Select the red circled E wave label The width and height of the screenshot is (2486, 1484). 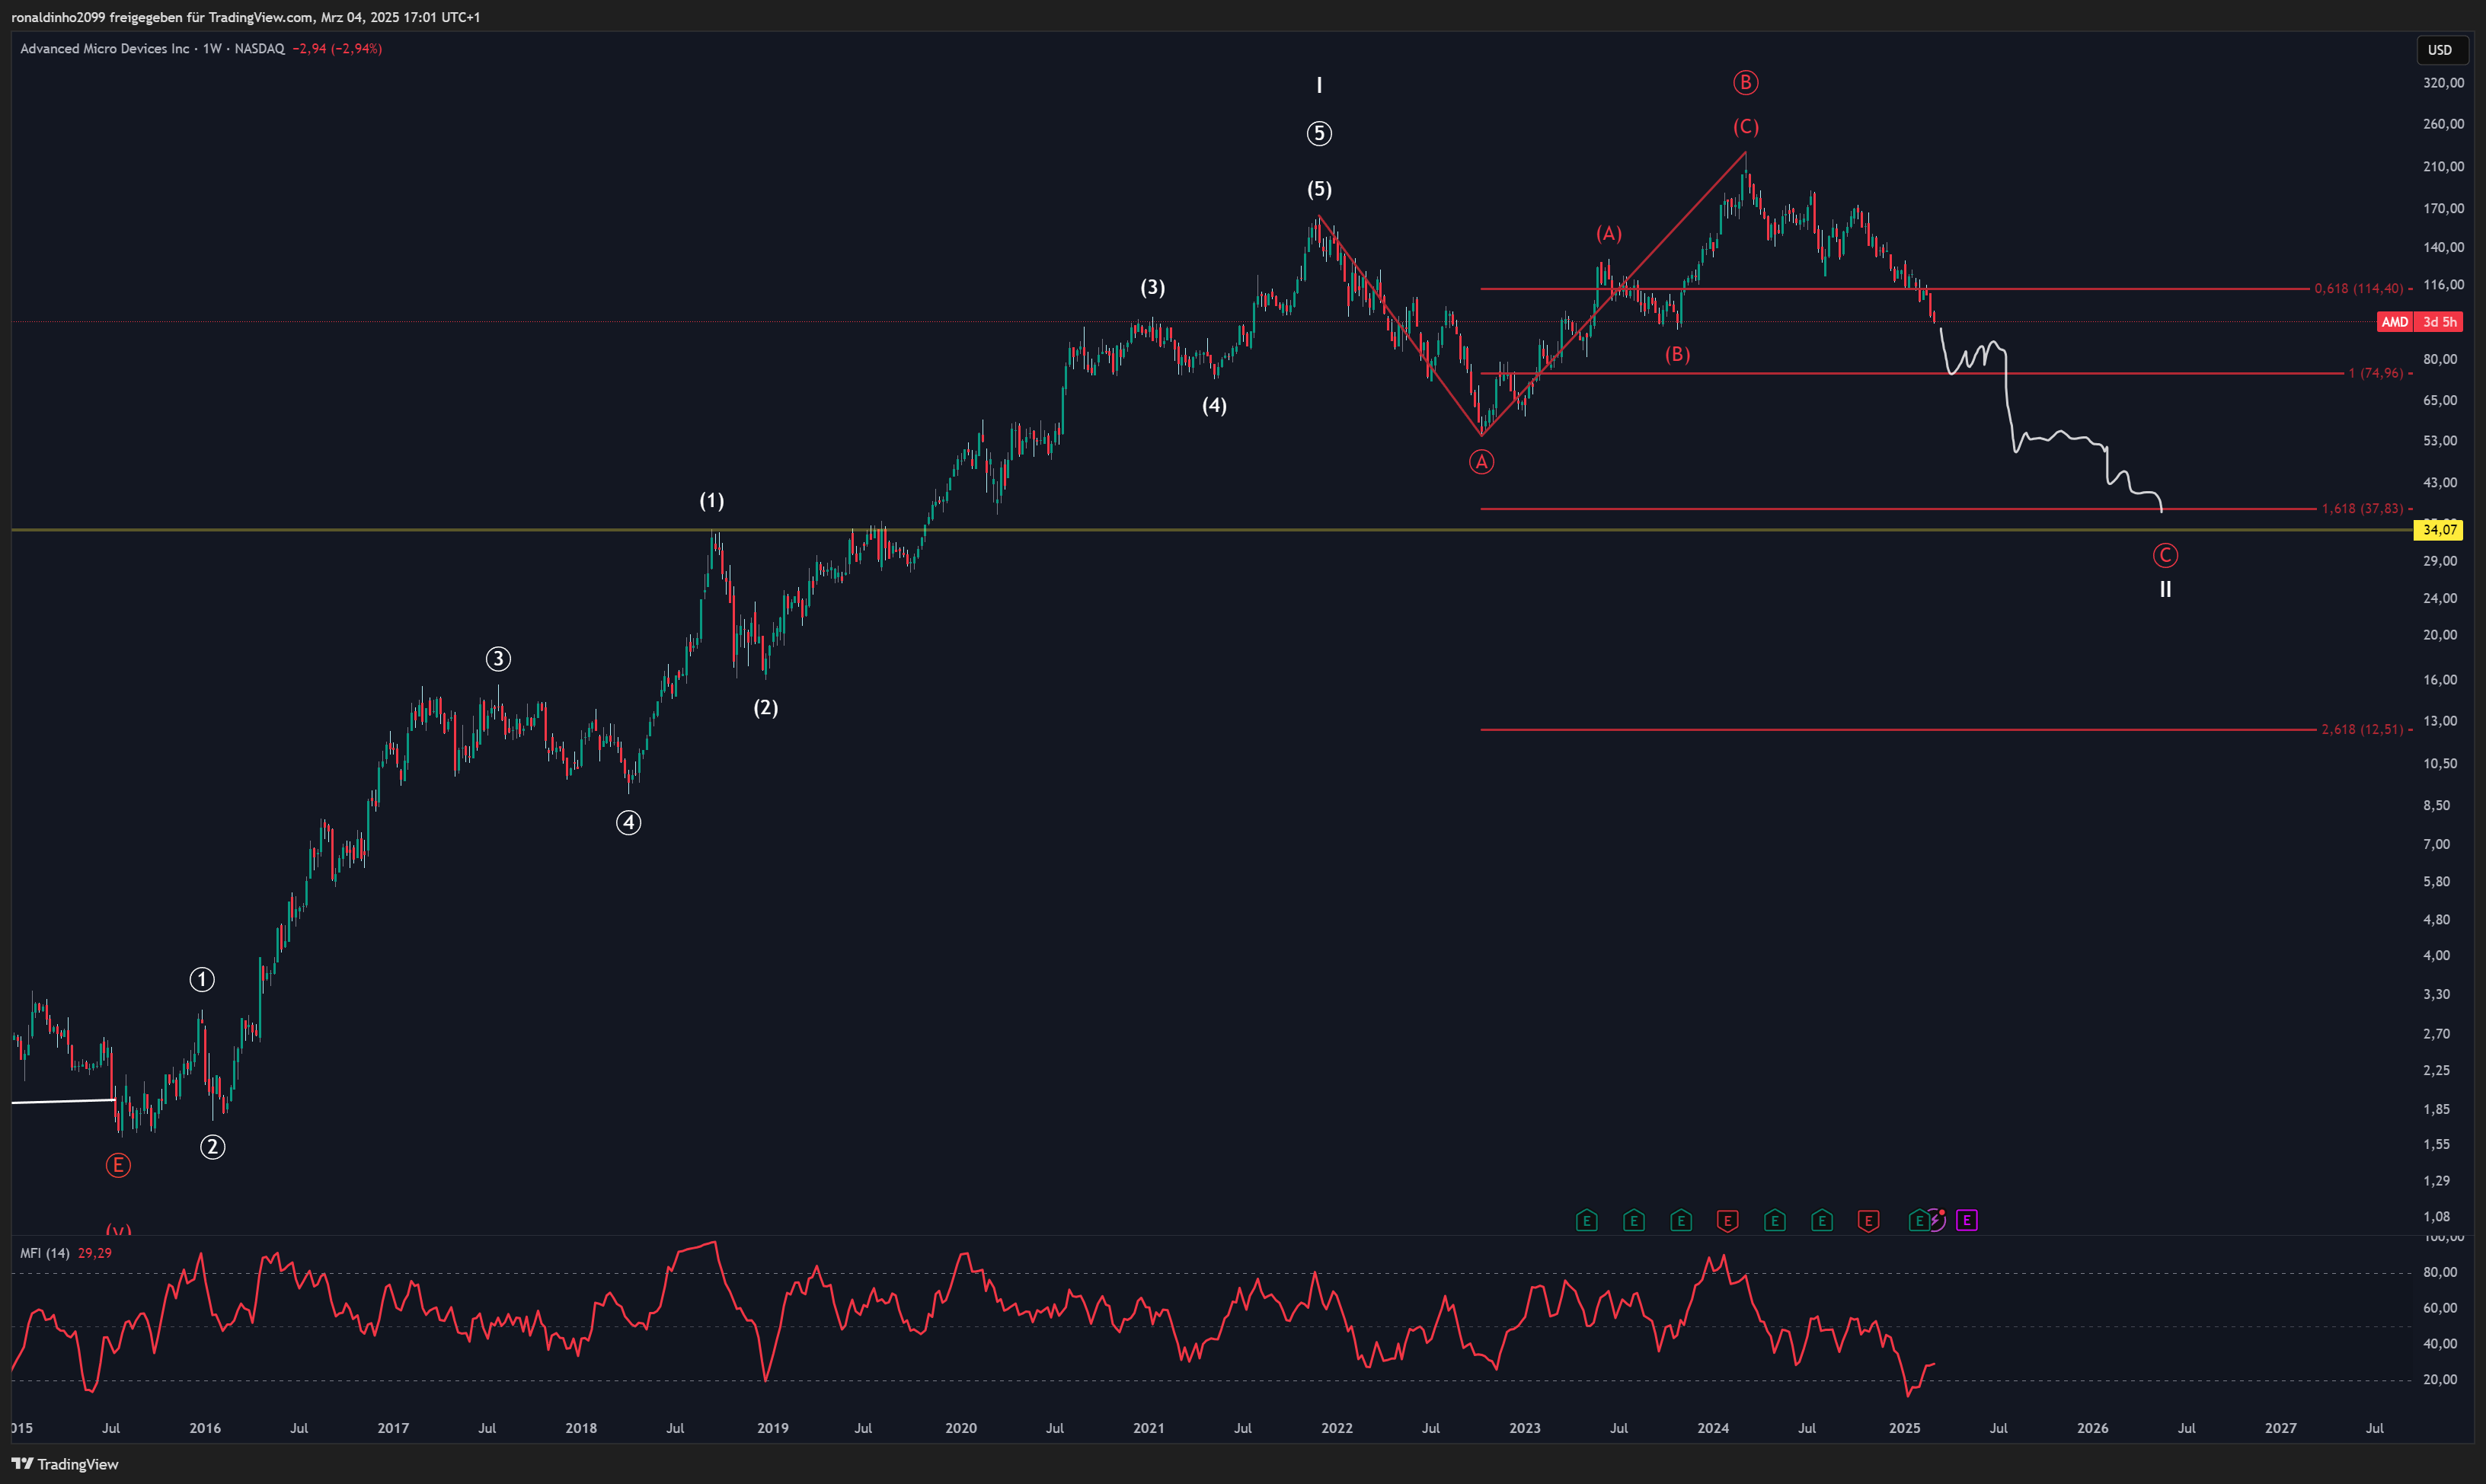point(118,1165)
